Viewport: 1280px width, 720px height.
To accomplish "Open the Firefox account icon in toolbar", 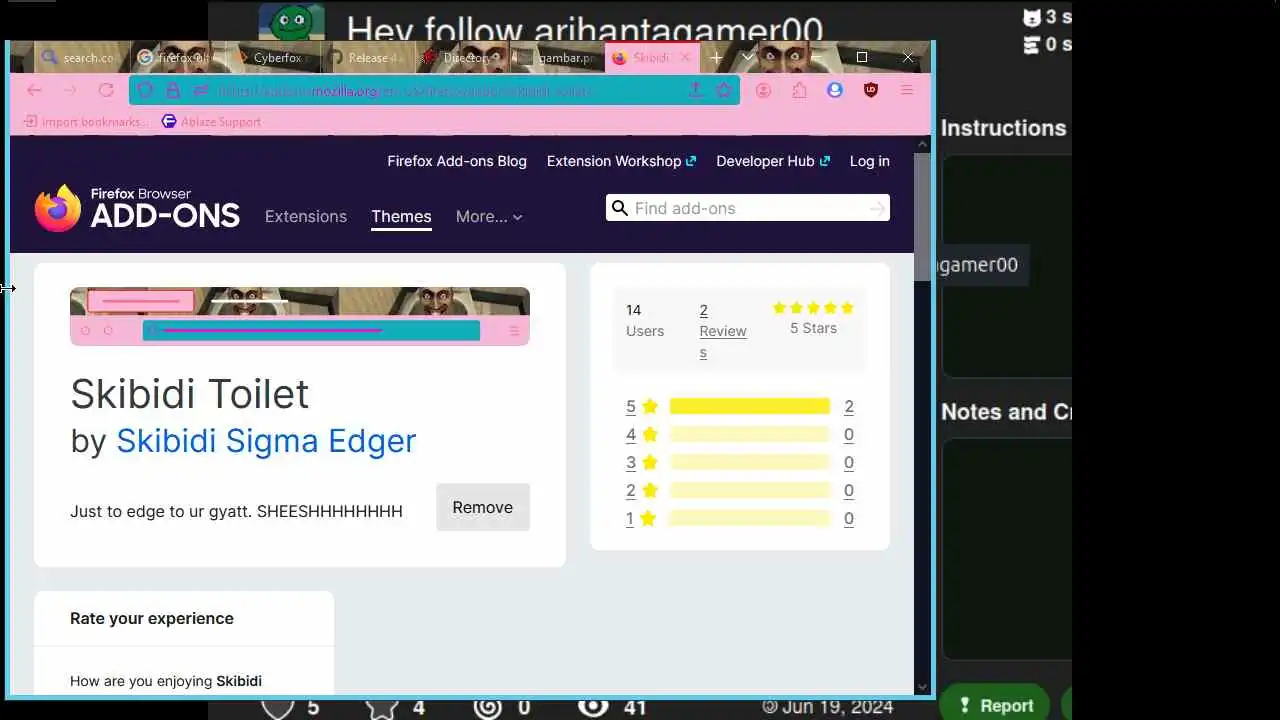I will [764, 90].
